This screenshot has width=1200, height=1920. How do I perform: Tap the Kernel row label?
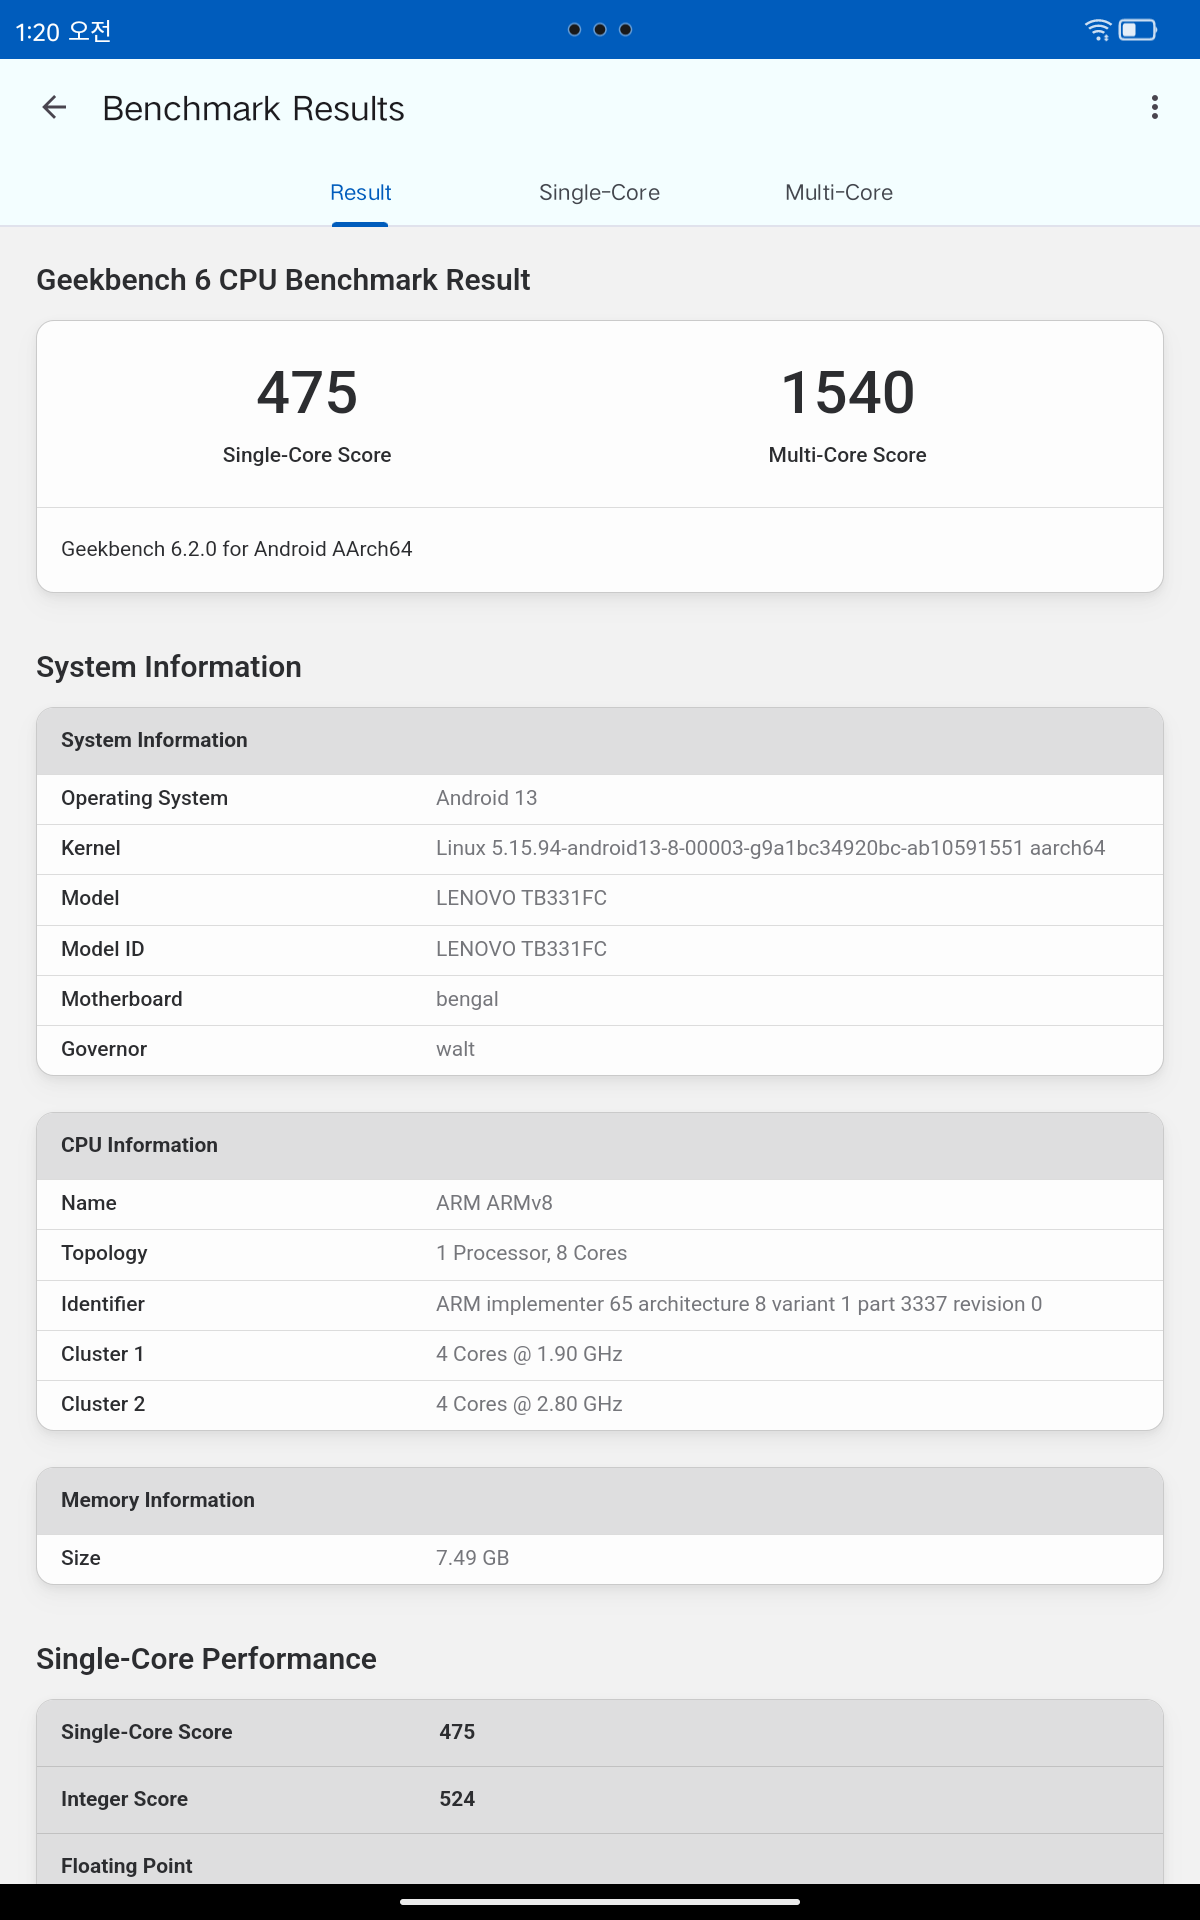pyautogui.click(x=91, y=848)
